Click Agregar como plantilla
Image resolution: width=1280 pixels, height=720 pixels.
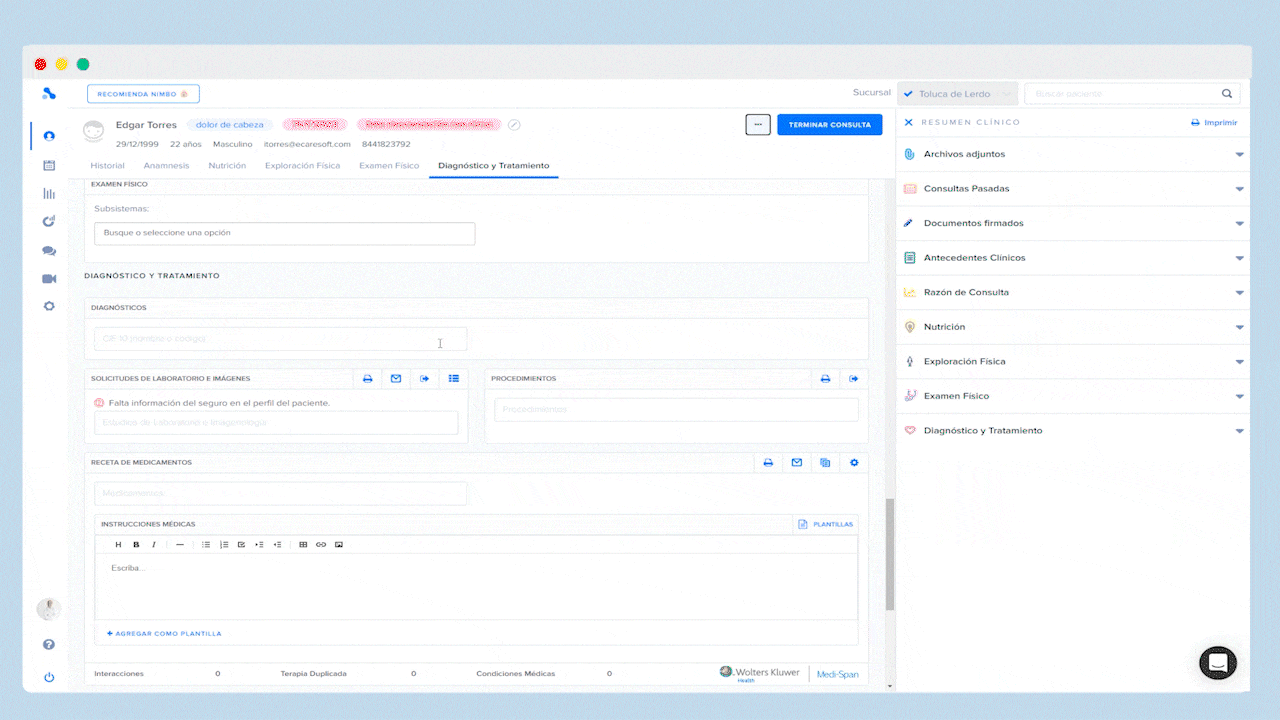point(164,633)
